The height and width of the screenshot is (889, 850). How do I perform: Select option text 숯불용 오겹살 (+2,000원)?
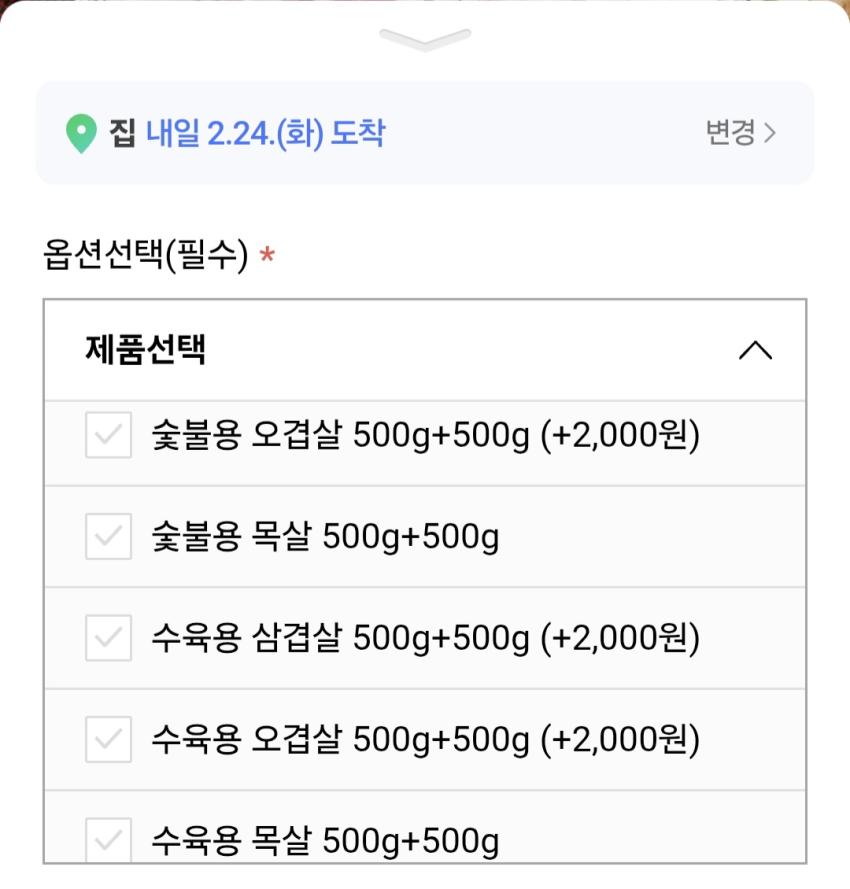[x=425, y=436]
